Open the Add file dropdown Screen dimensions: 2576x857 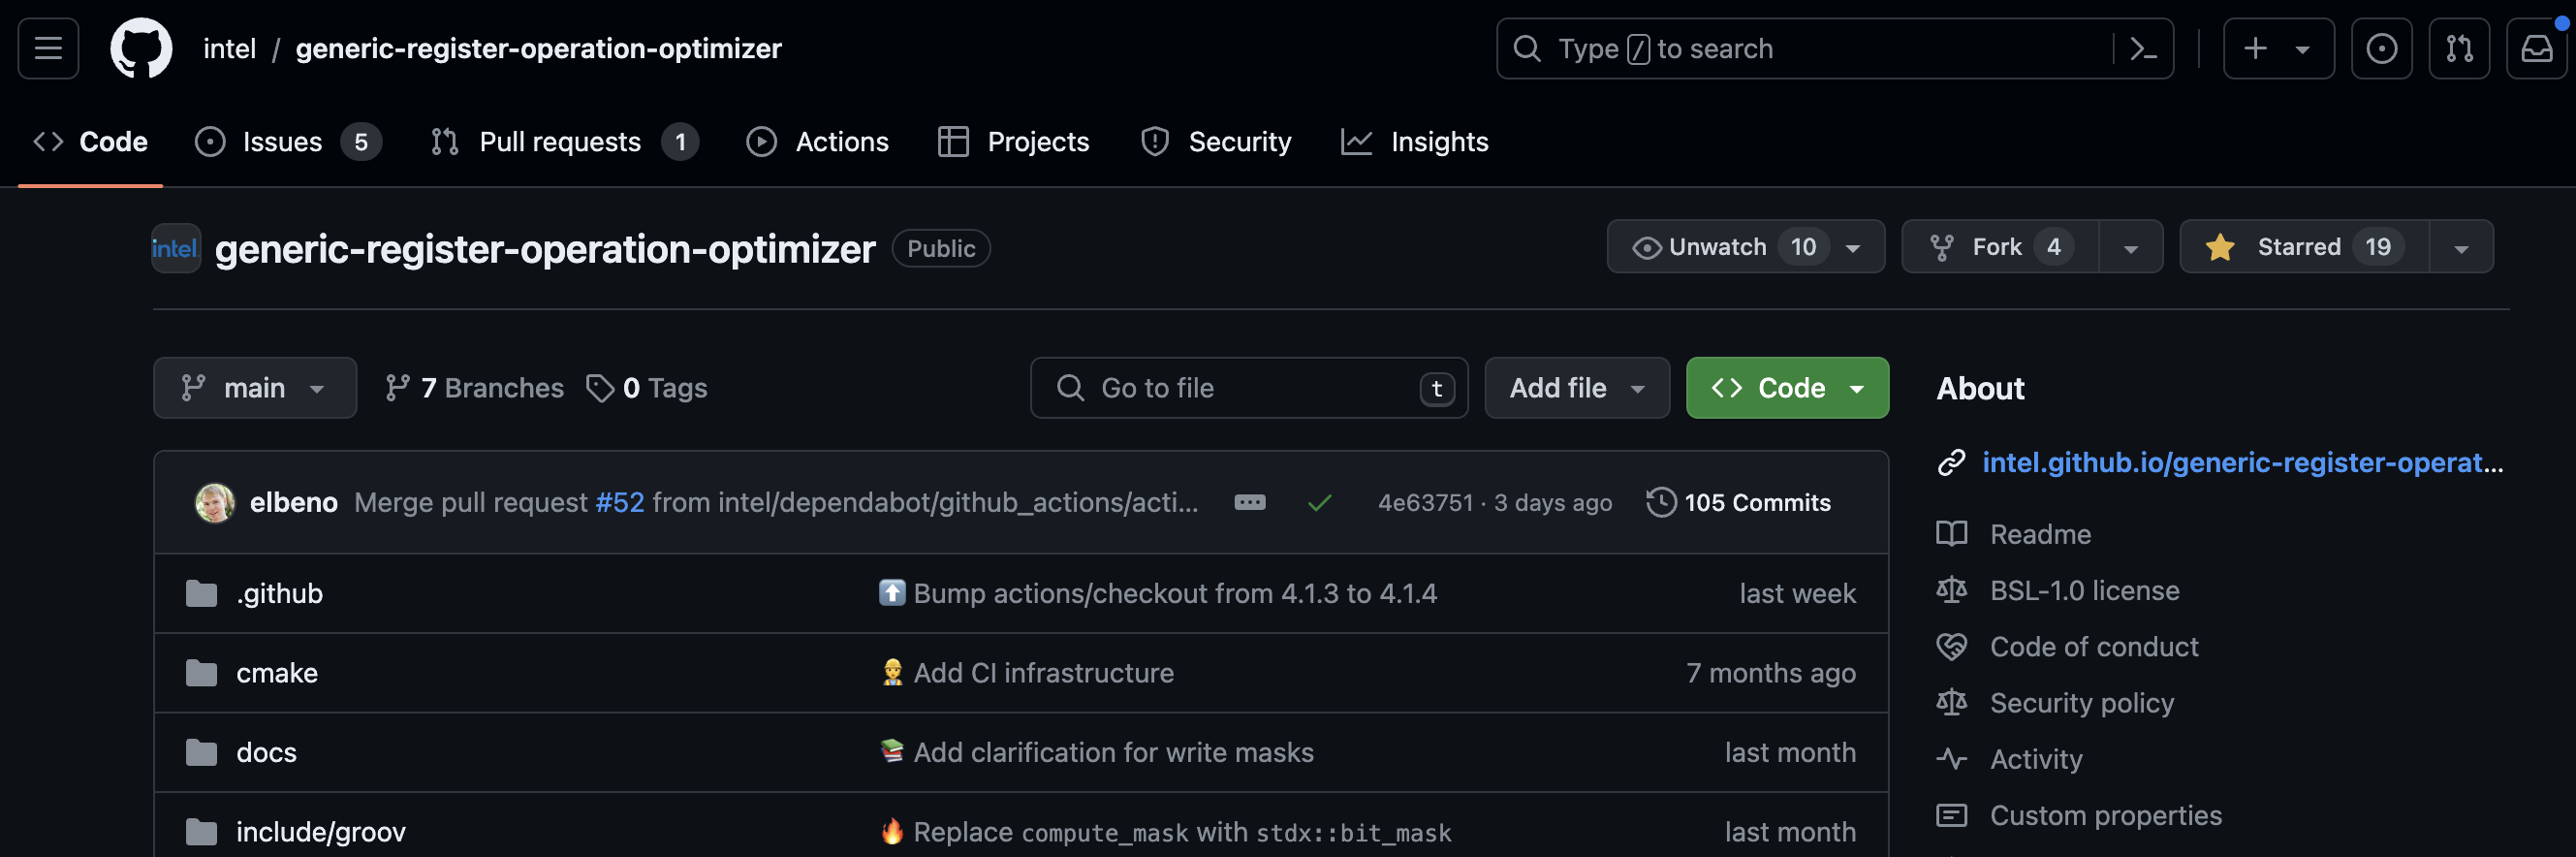coord(1577,388)
